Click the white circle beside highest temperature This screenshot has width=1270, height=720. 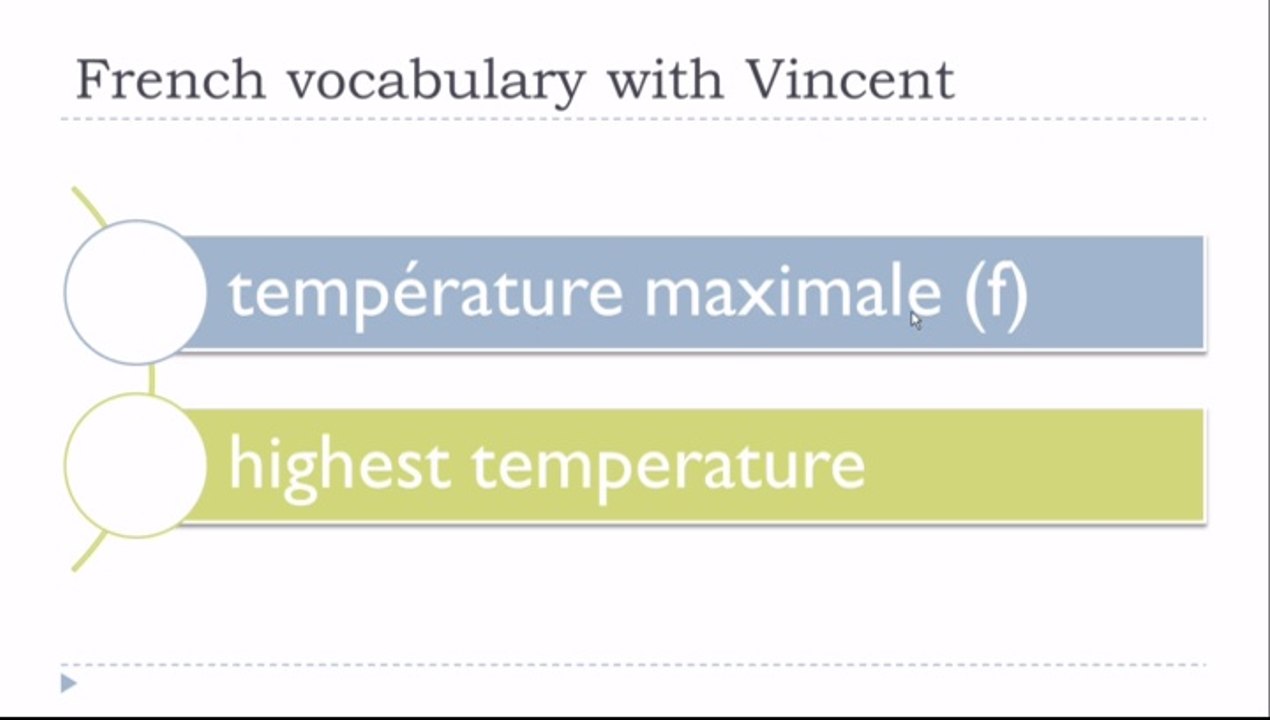tap(135, 465)
